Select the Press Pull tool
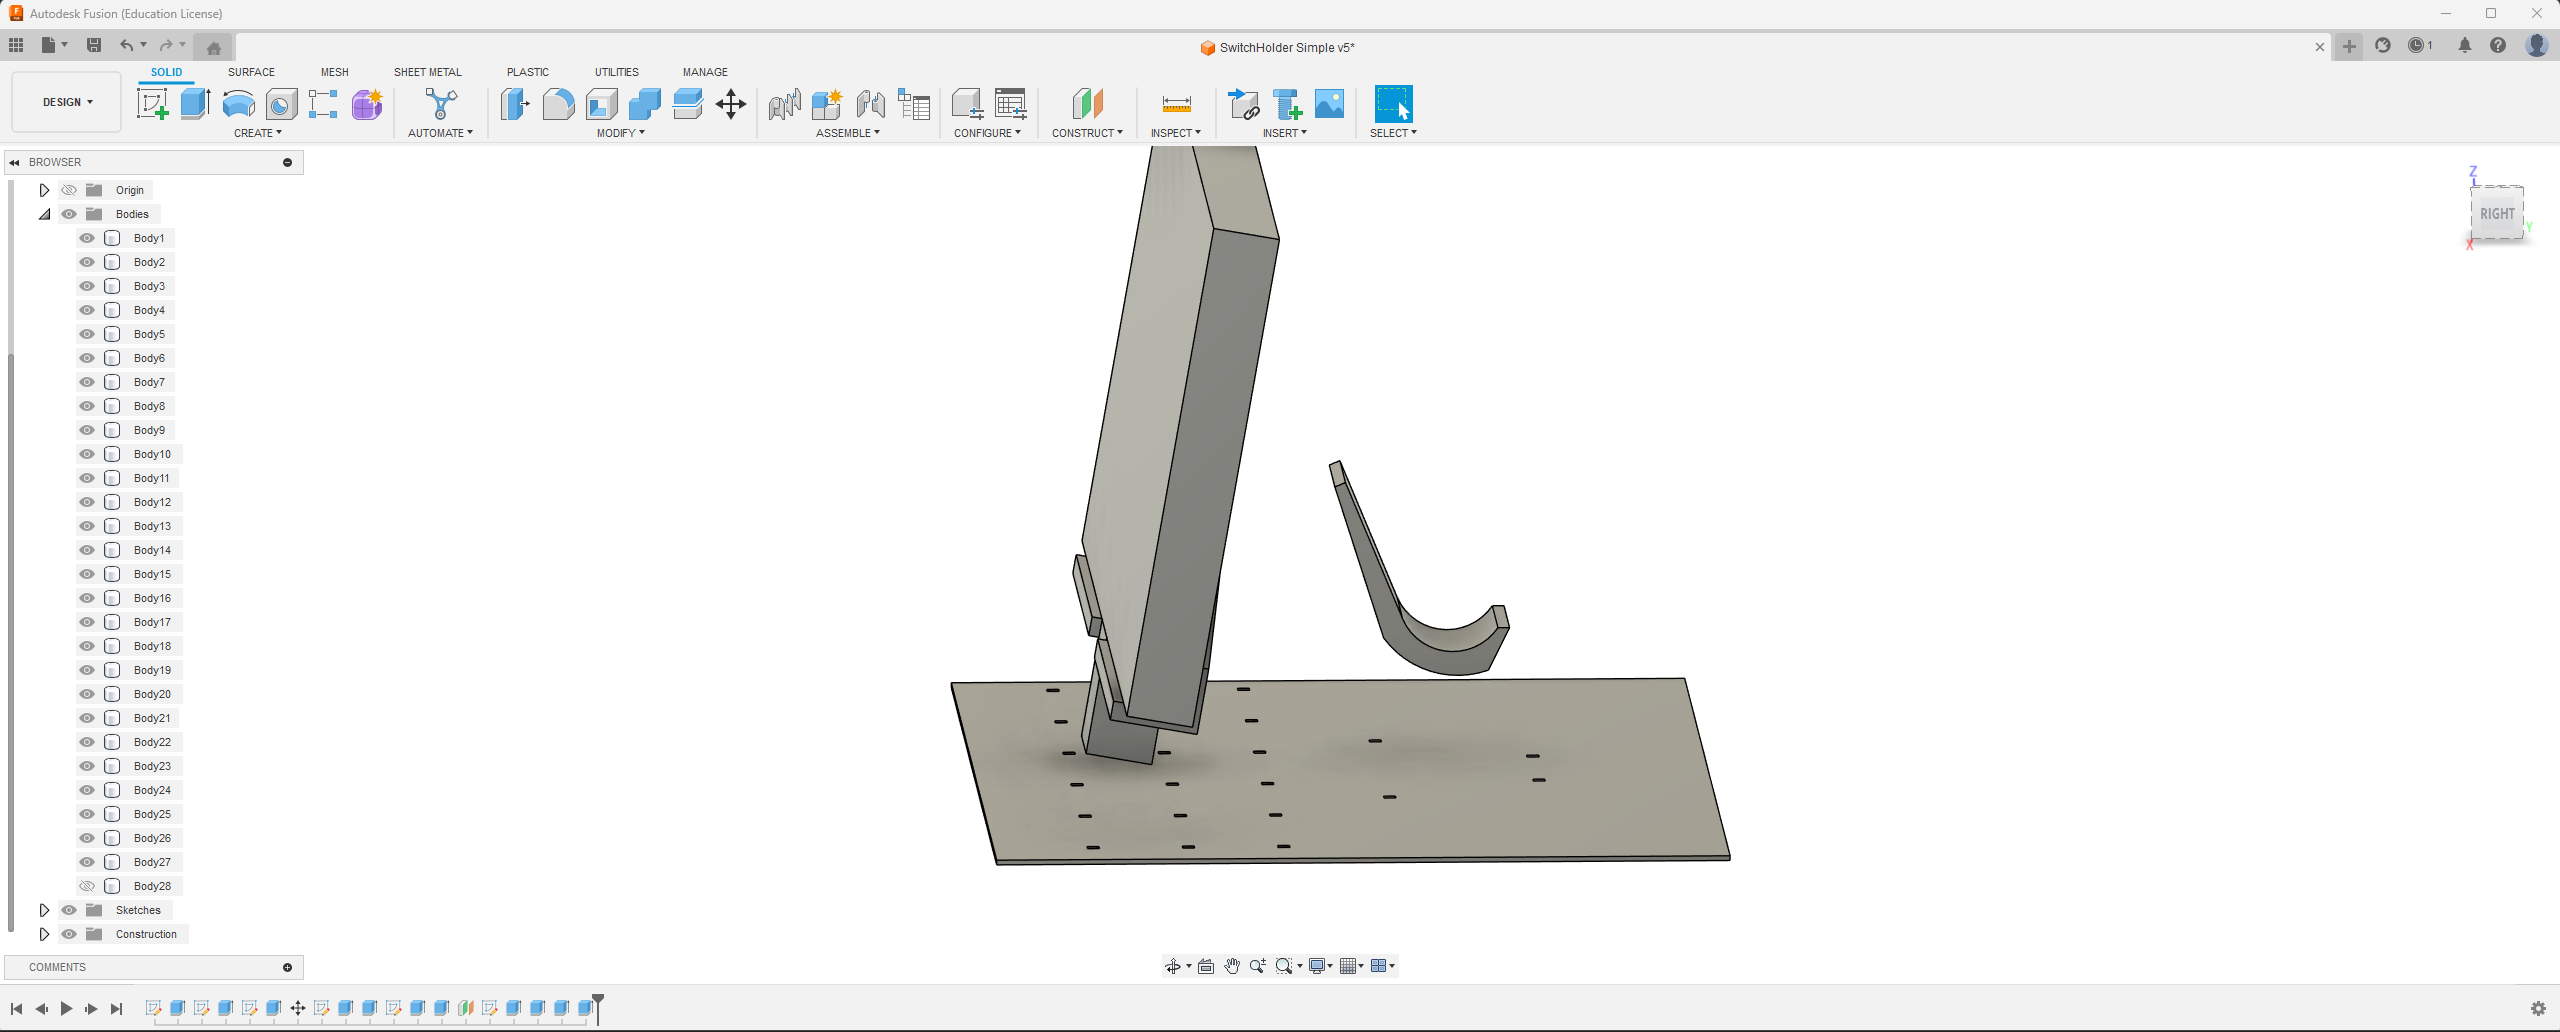This screenshot has width=2560, height=1032. pos(515,104)
